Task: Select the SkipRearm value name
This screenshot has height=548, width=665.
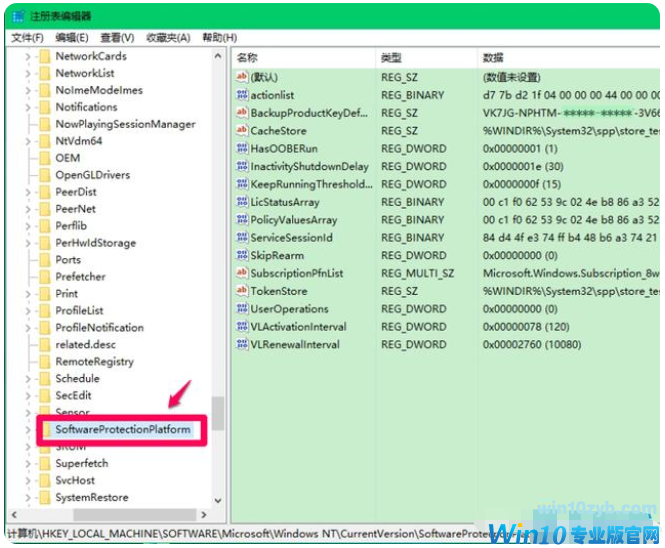Action: click(277, 255)
